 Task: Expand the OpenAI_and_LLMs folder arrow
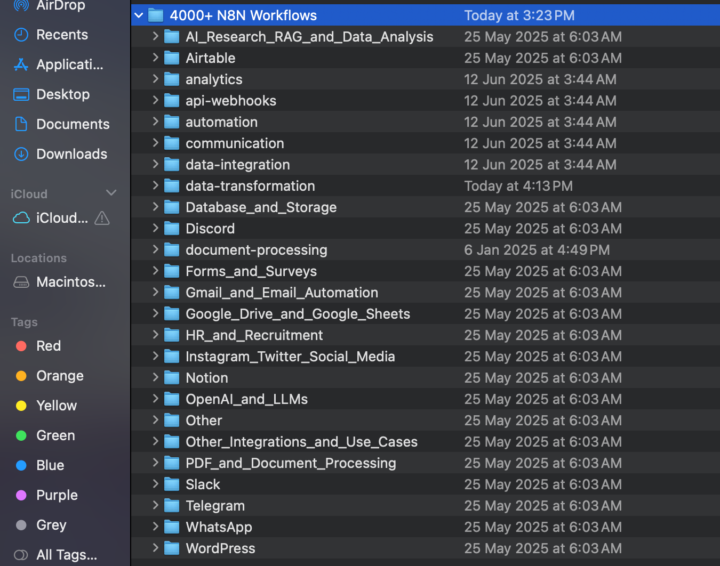(156, 399)
